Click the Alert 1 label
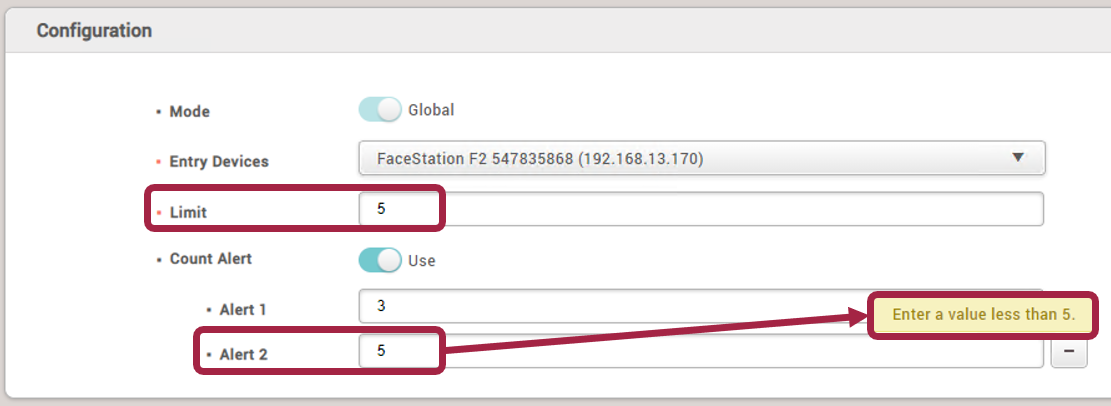This screenshot has width=1111, height=406. click(243, 310)
